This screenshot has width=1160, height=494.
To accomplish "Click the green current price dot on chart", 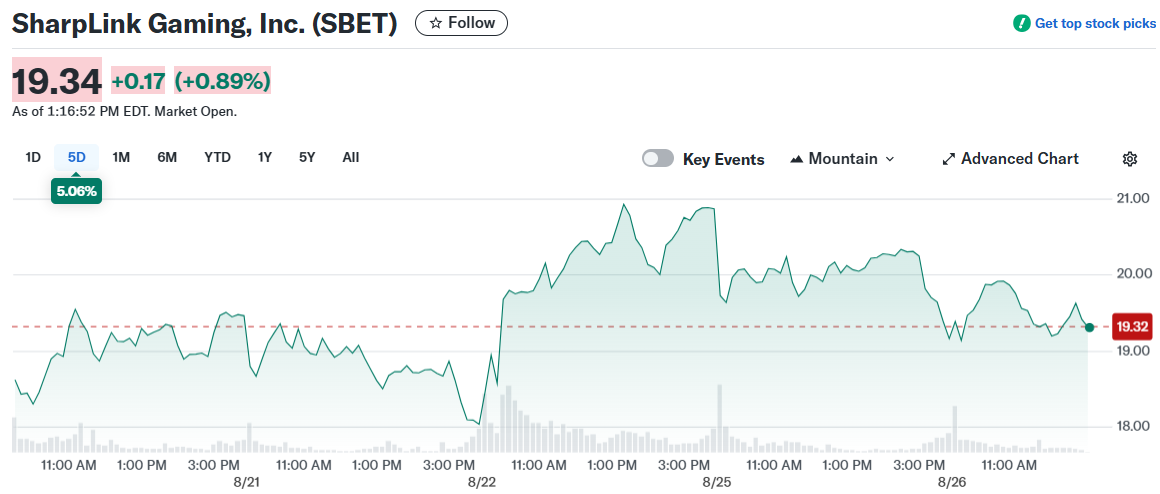I will (1089, 327).
